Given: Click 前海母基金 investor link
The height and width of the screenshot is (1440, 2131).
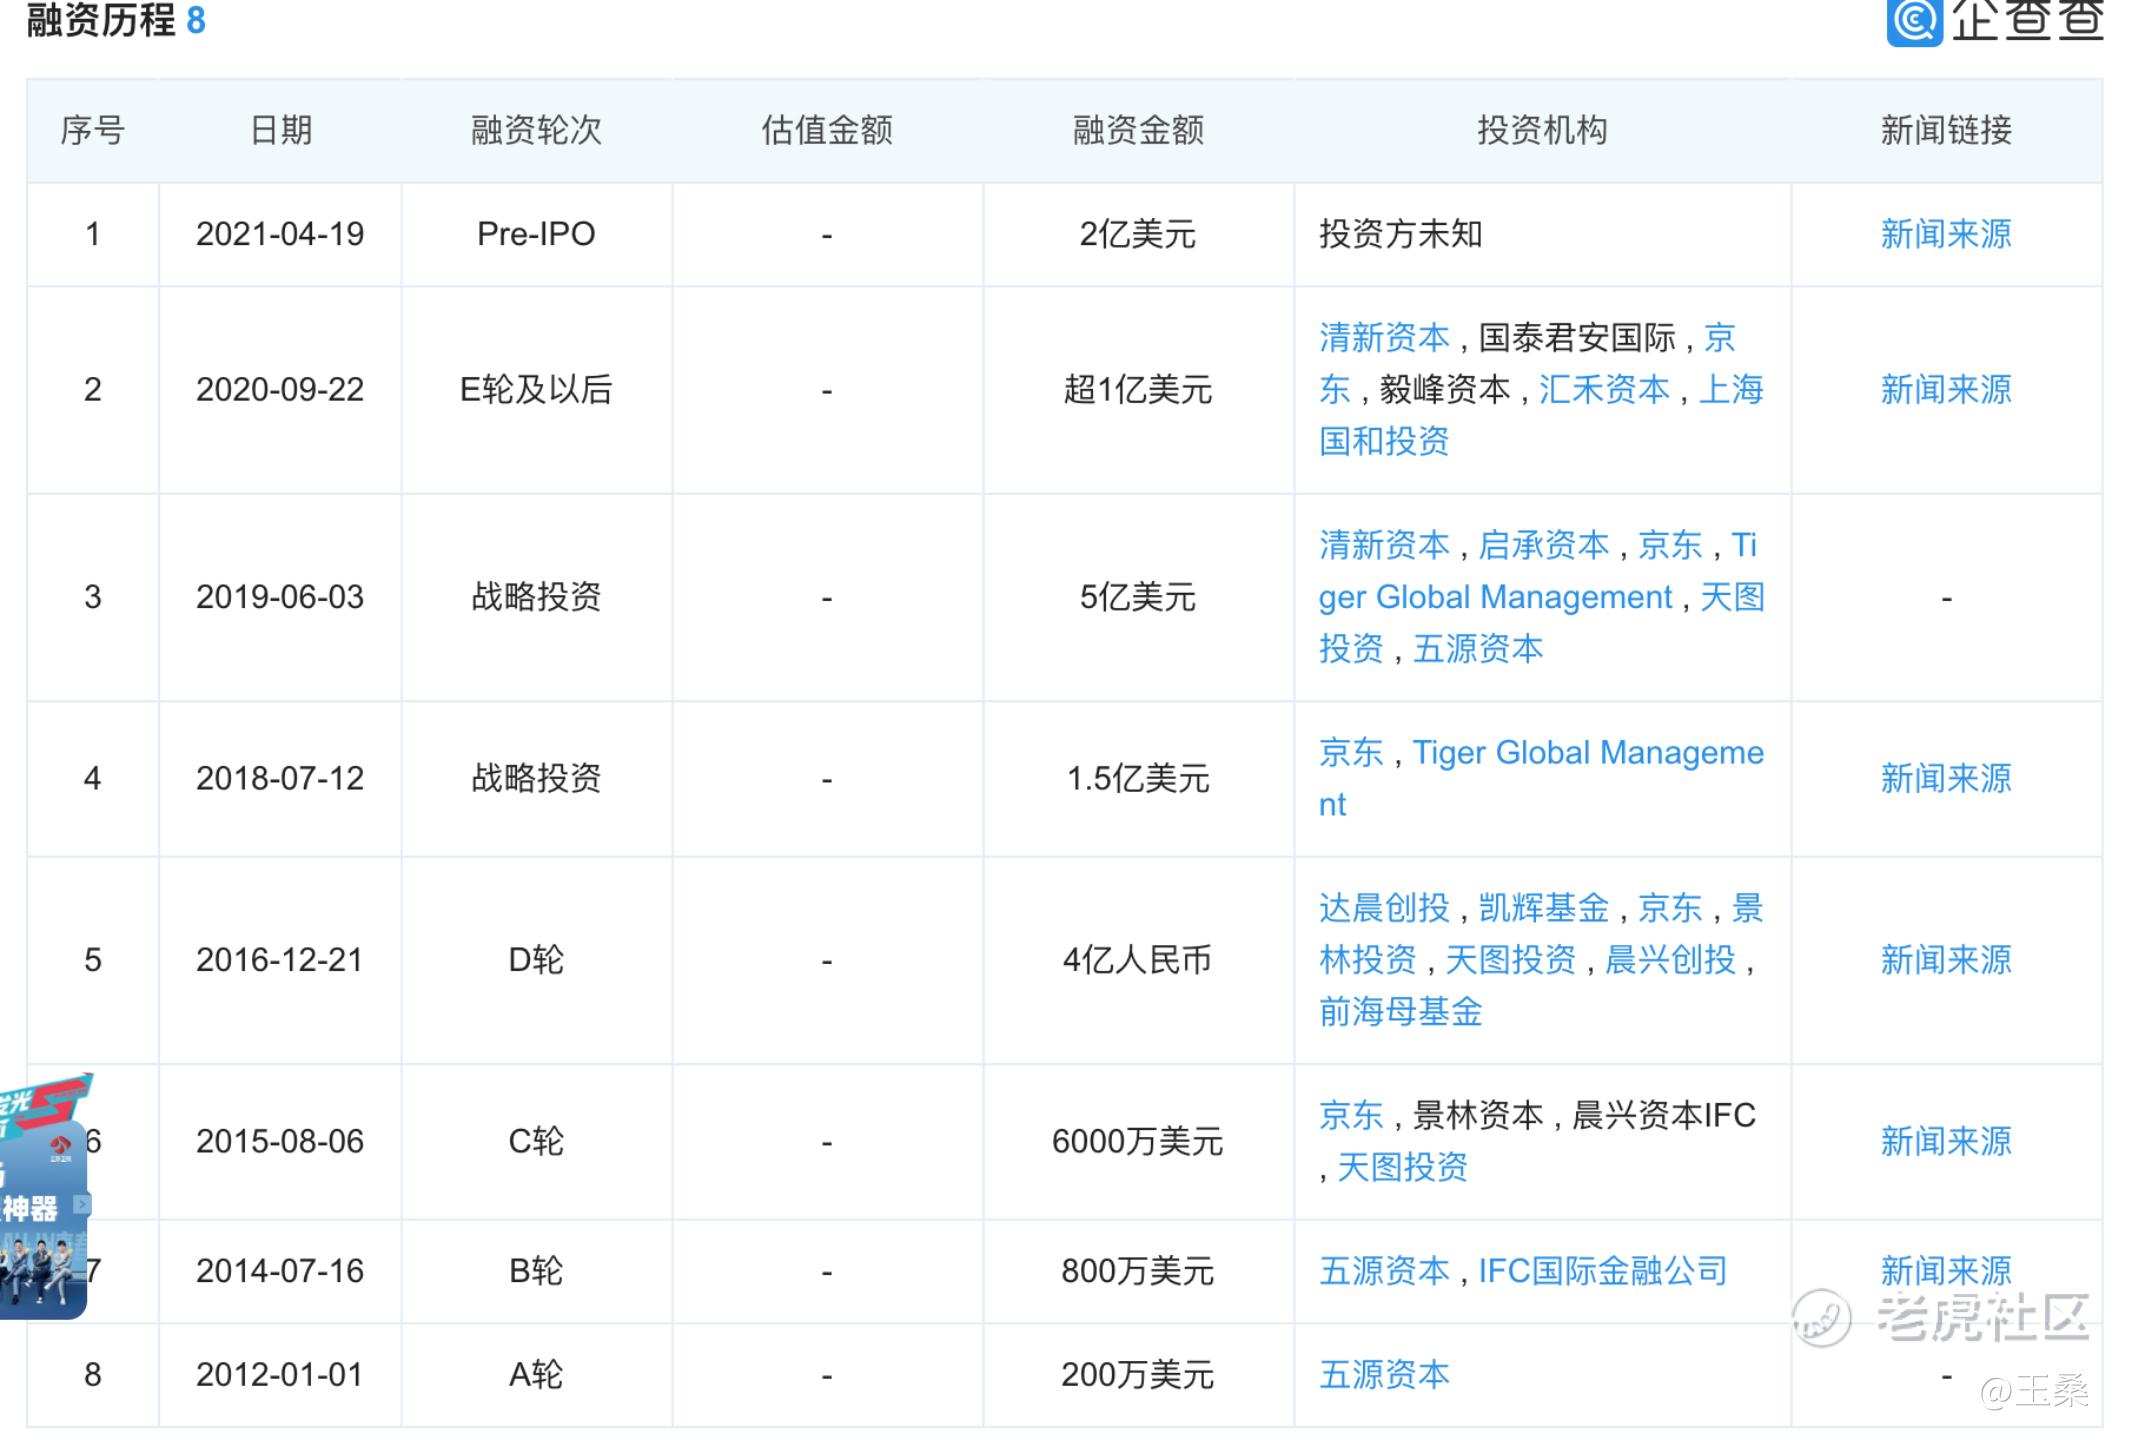Looking at the screenshot, I should point(1400,1012).
